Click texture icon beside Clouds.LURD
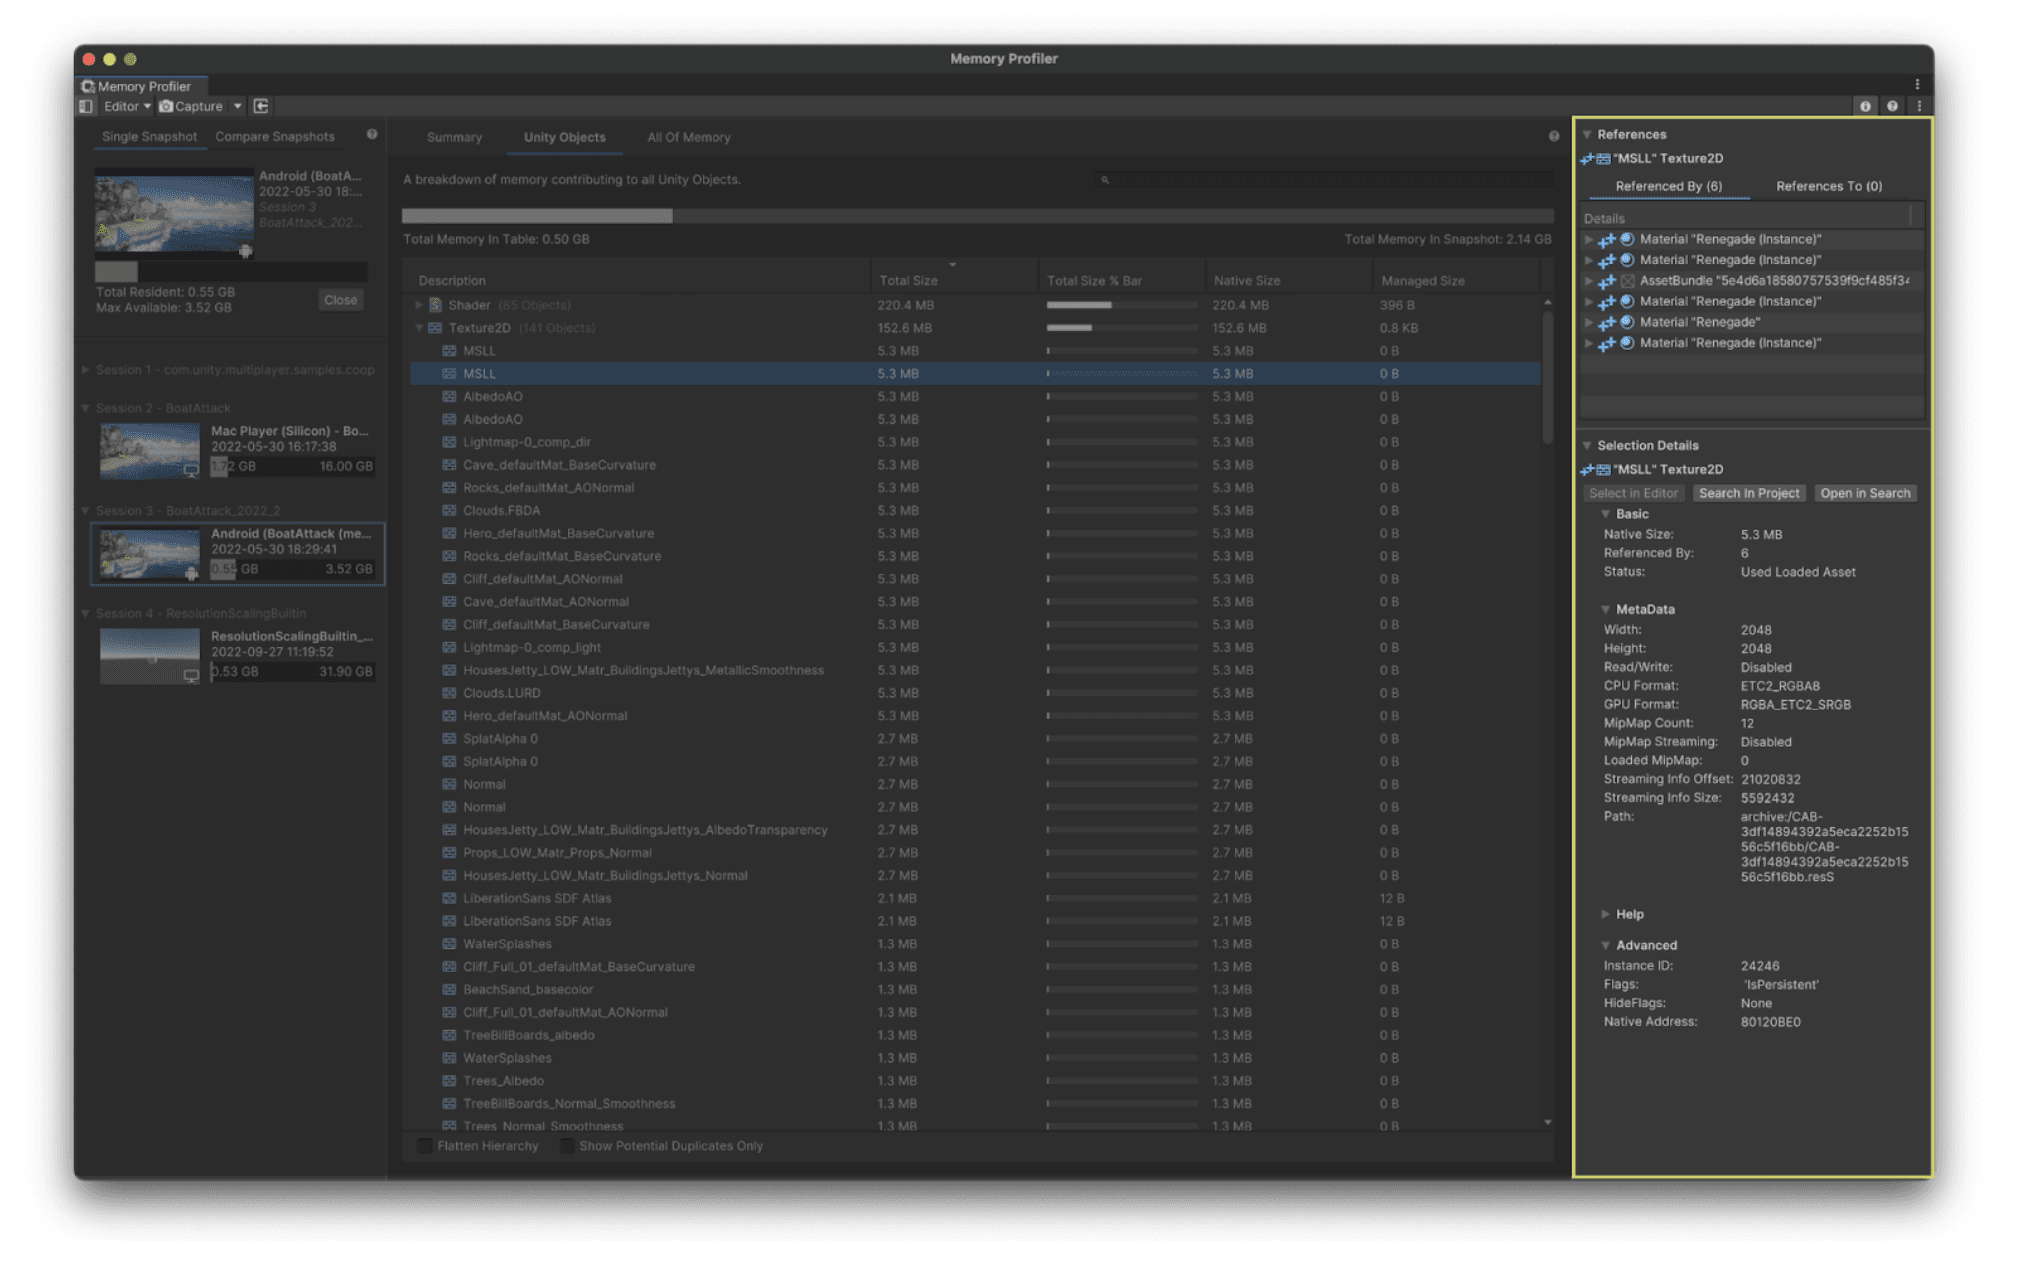Image resolution: width=2030 pixels, height=1272 pixels. tap(449, 693)
